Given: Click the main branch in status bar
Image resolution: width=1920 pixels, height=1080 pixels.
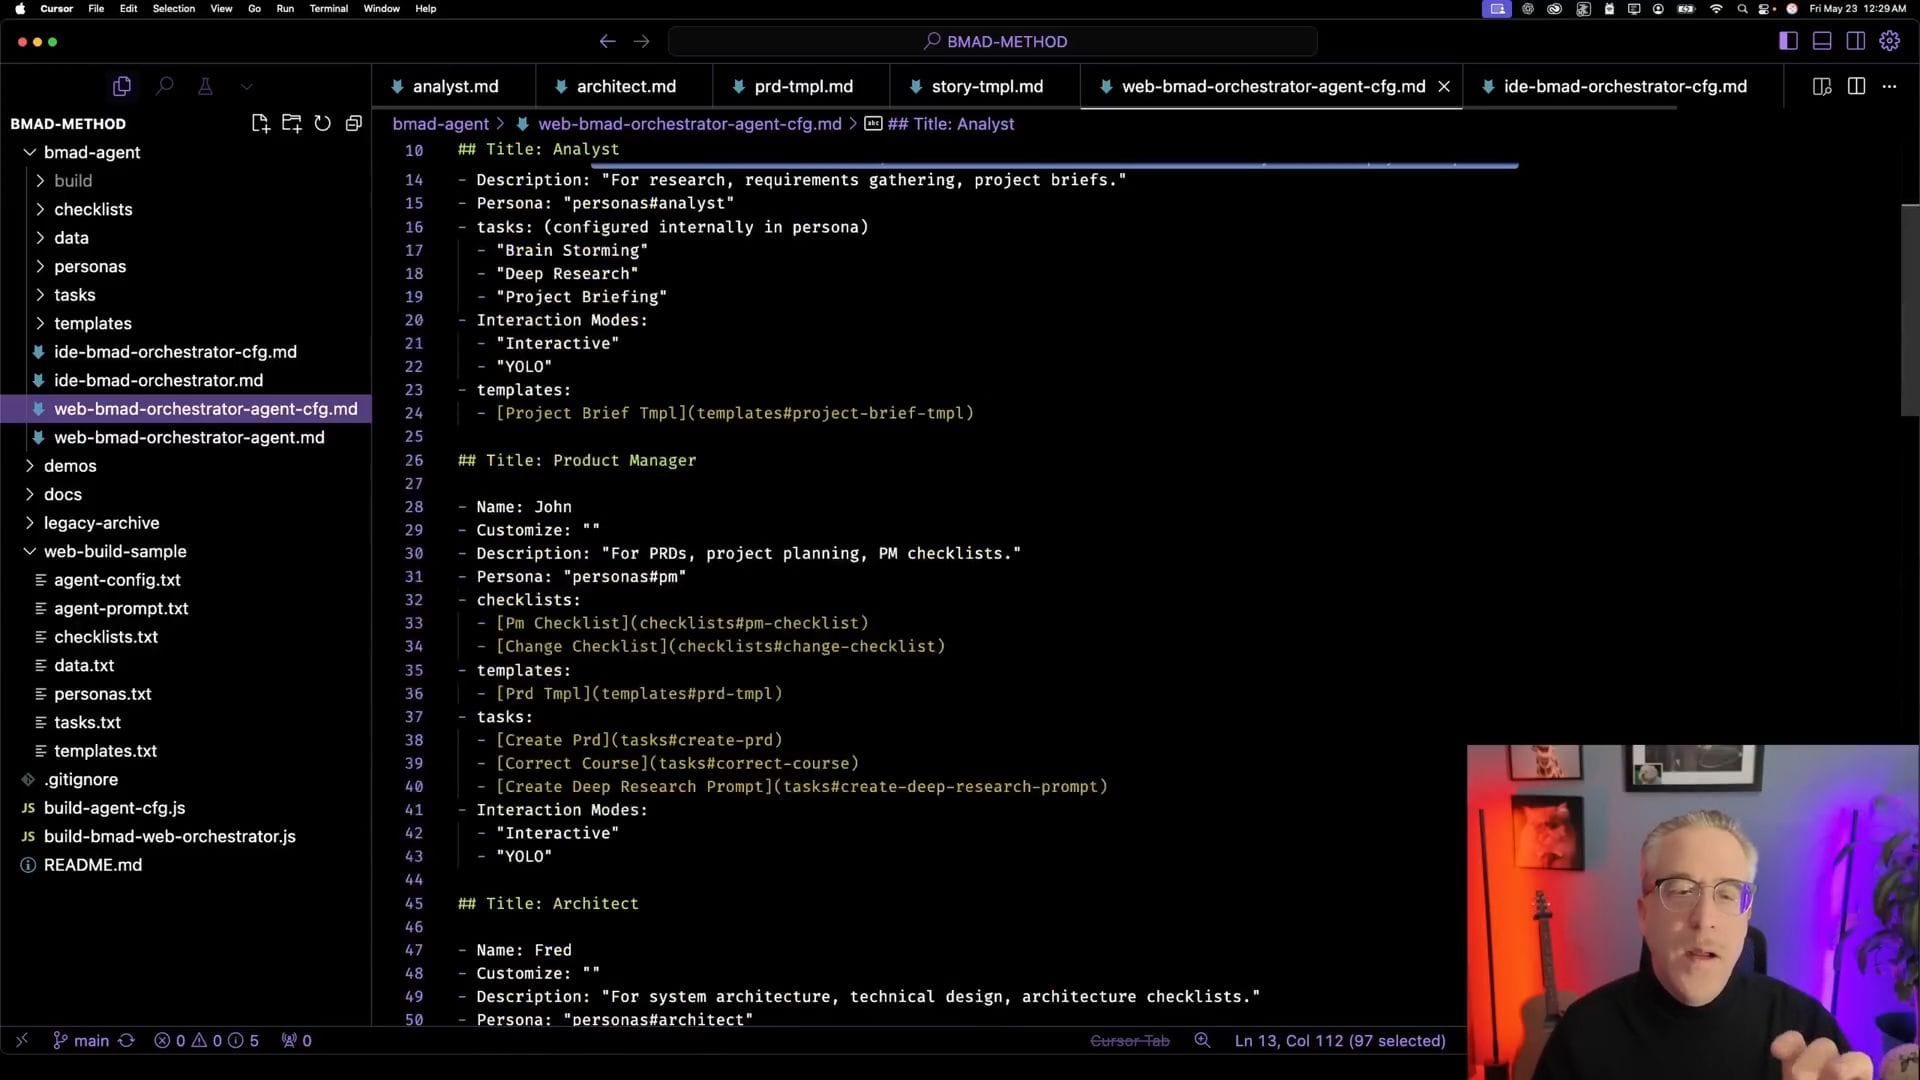Looking at the screenshot, I should click(90, 1040).
